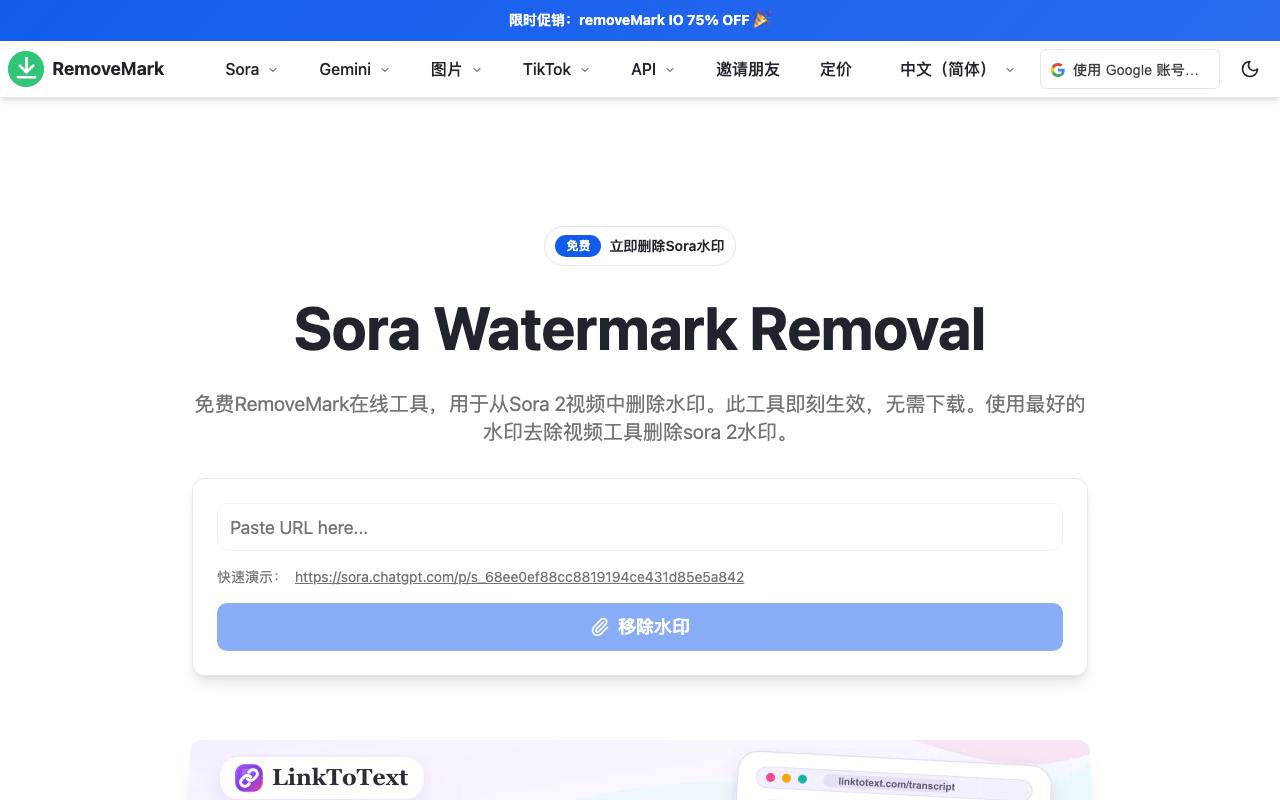Open the LinkToText ad banner
The width and height of the screenshot is (1280, 800).
click(640, 770)
